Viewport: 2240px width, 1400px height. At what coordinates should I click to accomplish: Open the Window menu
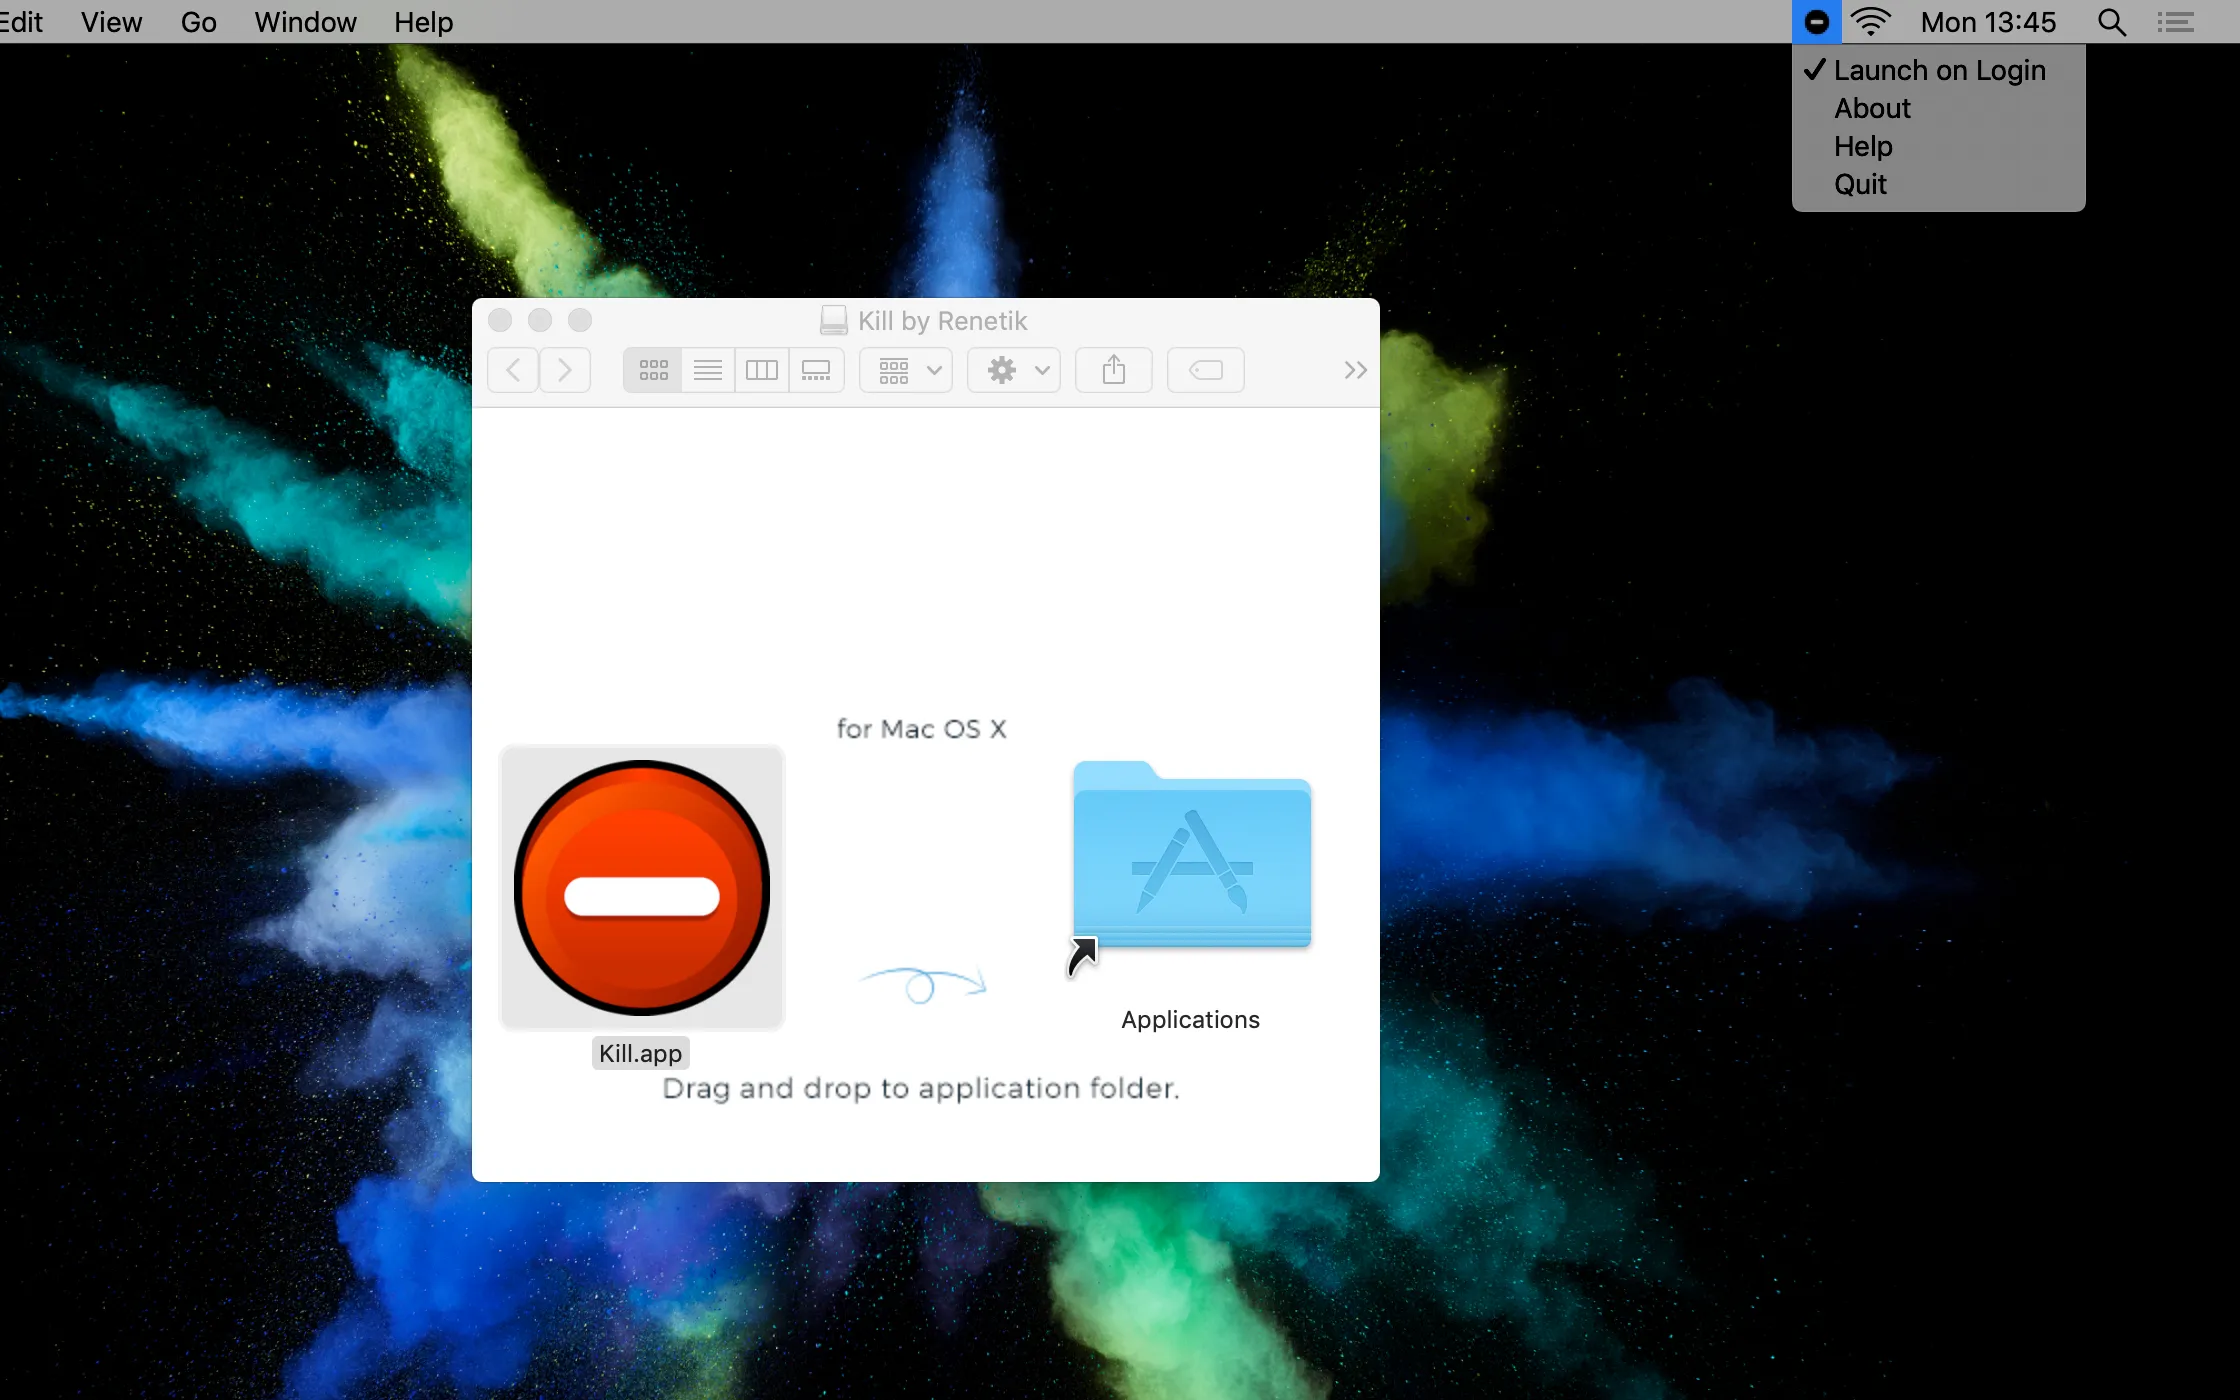tap(305, 22)
